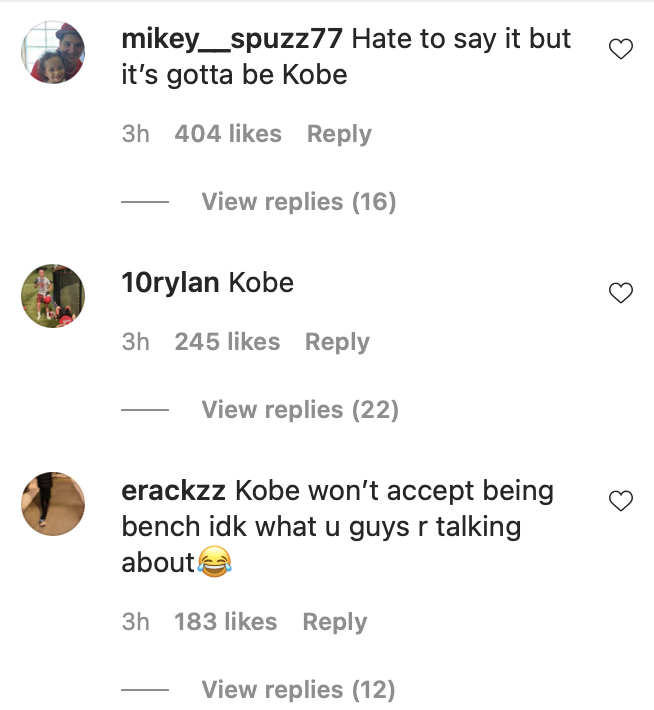Expand View replies (12)
654x710 pixels.
(x=298, y=690)
